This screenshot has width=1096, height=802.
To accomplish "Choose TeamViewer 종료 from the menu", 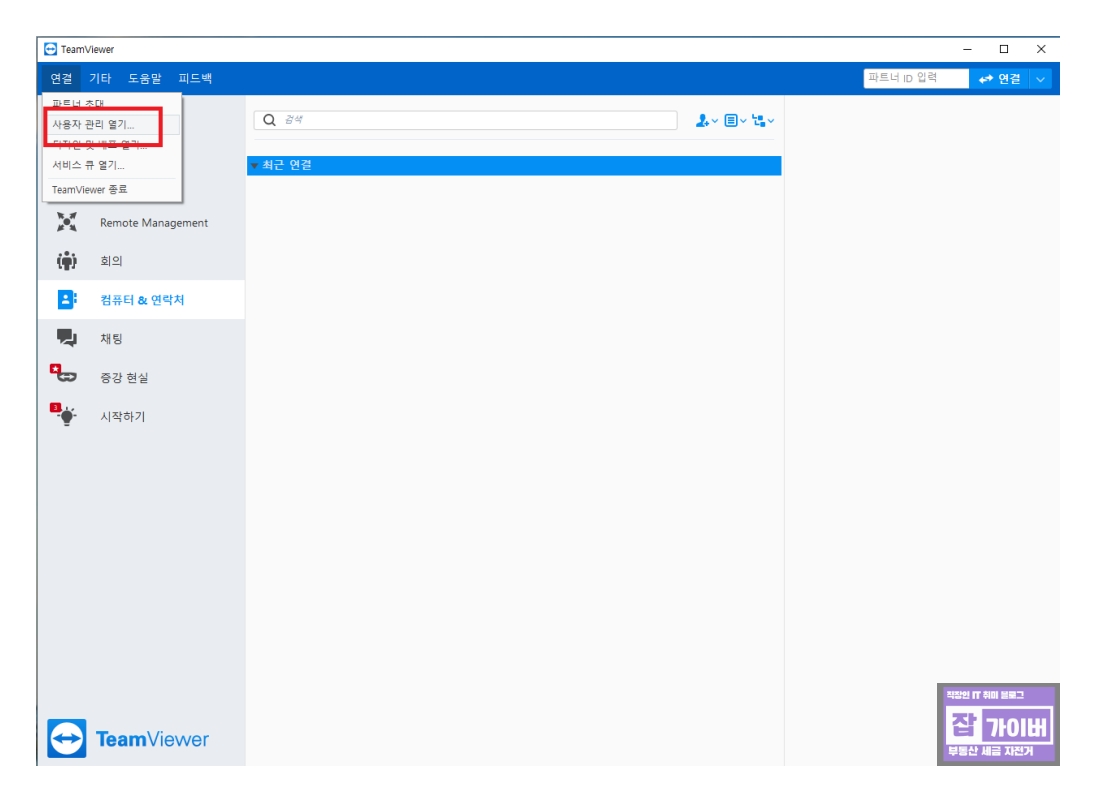I will click(112, 189).
